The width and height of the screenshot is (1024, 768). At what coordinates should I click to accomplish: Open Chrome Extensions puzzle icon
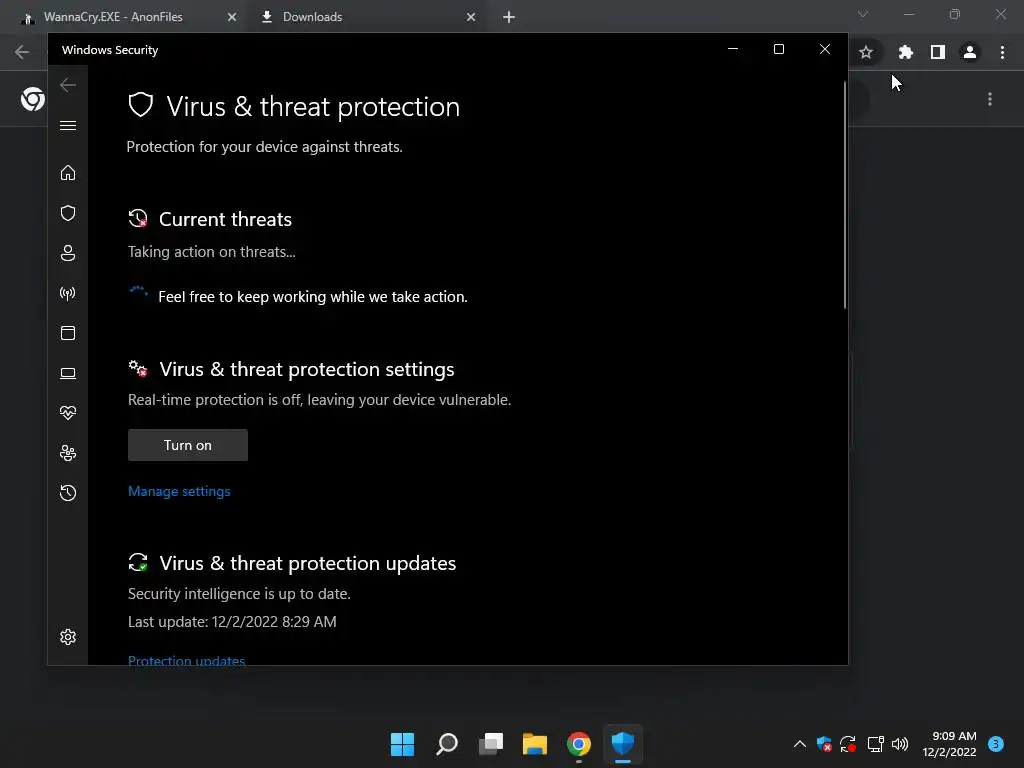coord(905,52)
